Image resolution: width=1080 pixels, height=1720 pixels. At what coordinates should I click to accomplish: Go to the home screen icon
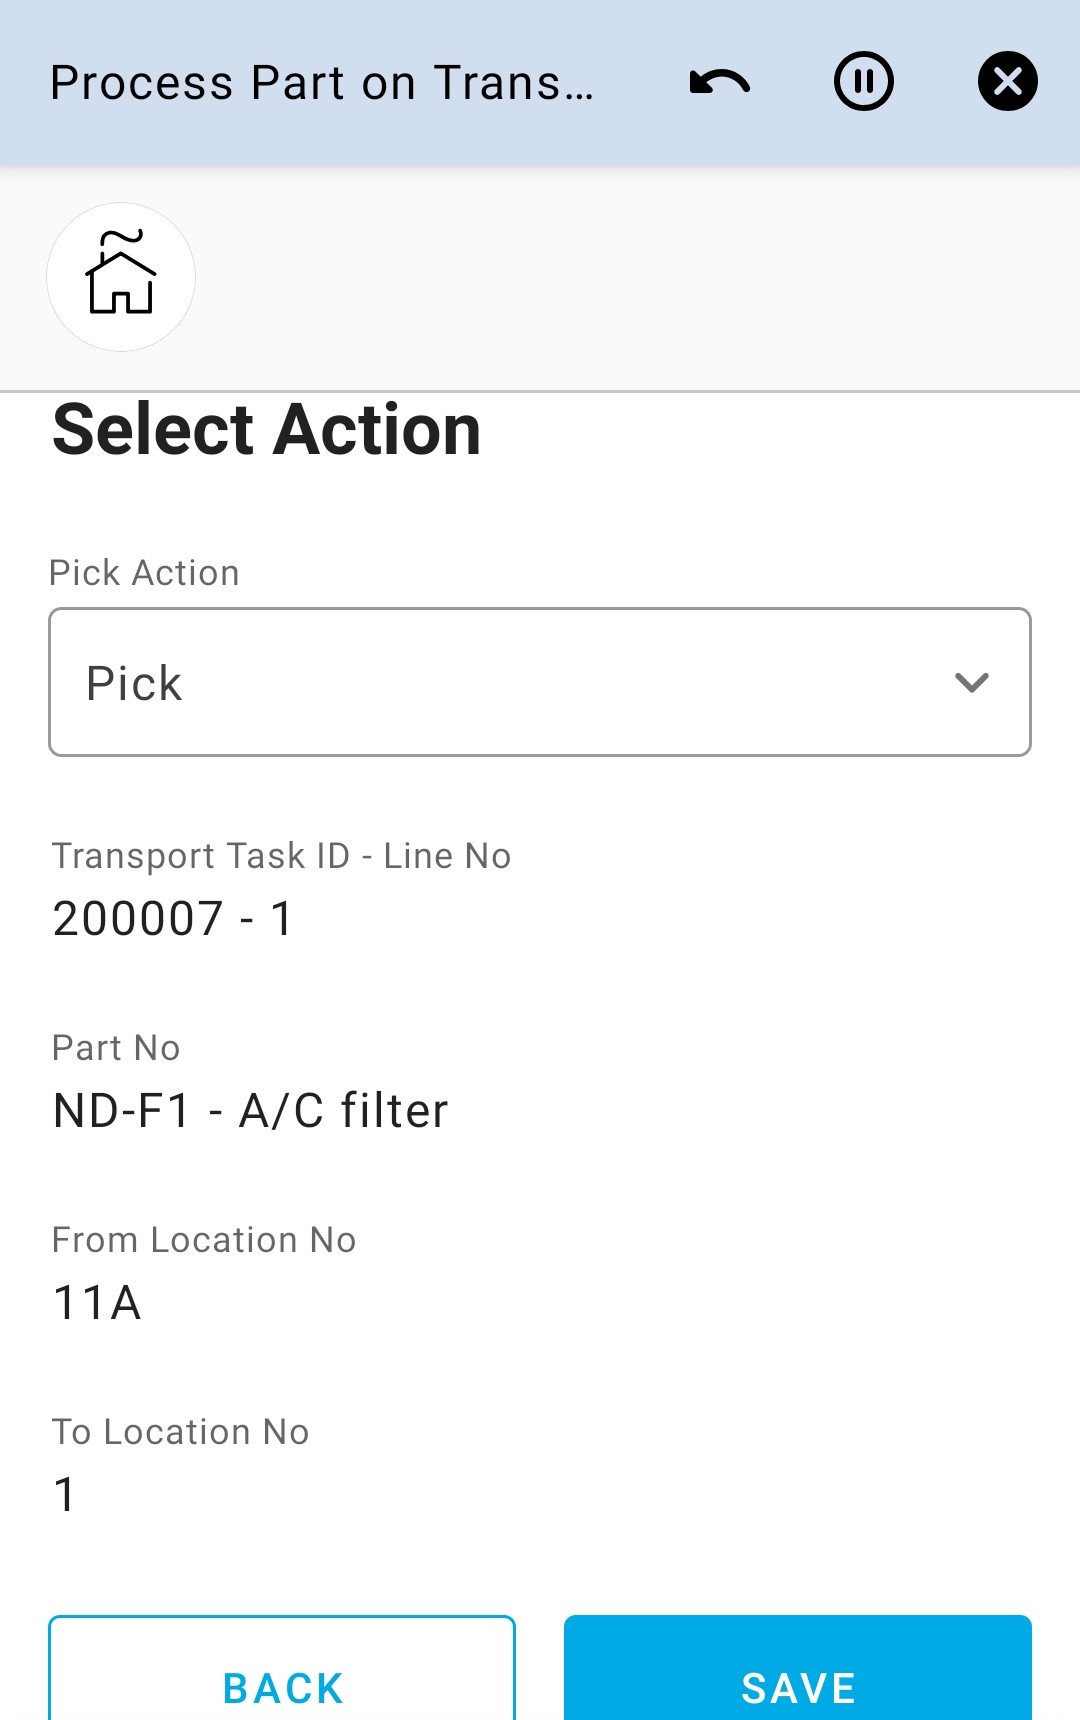[x=121, y=277]
